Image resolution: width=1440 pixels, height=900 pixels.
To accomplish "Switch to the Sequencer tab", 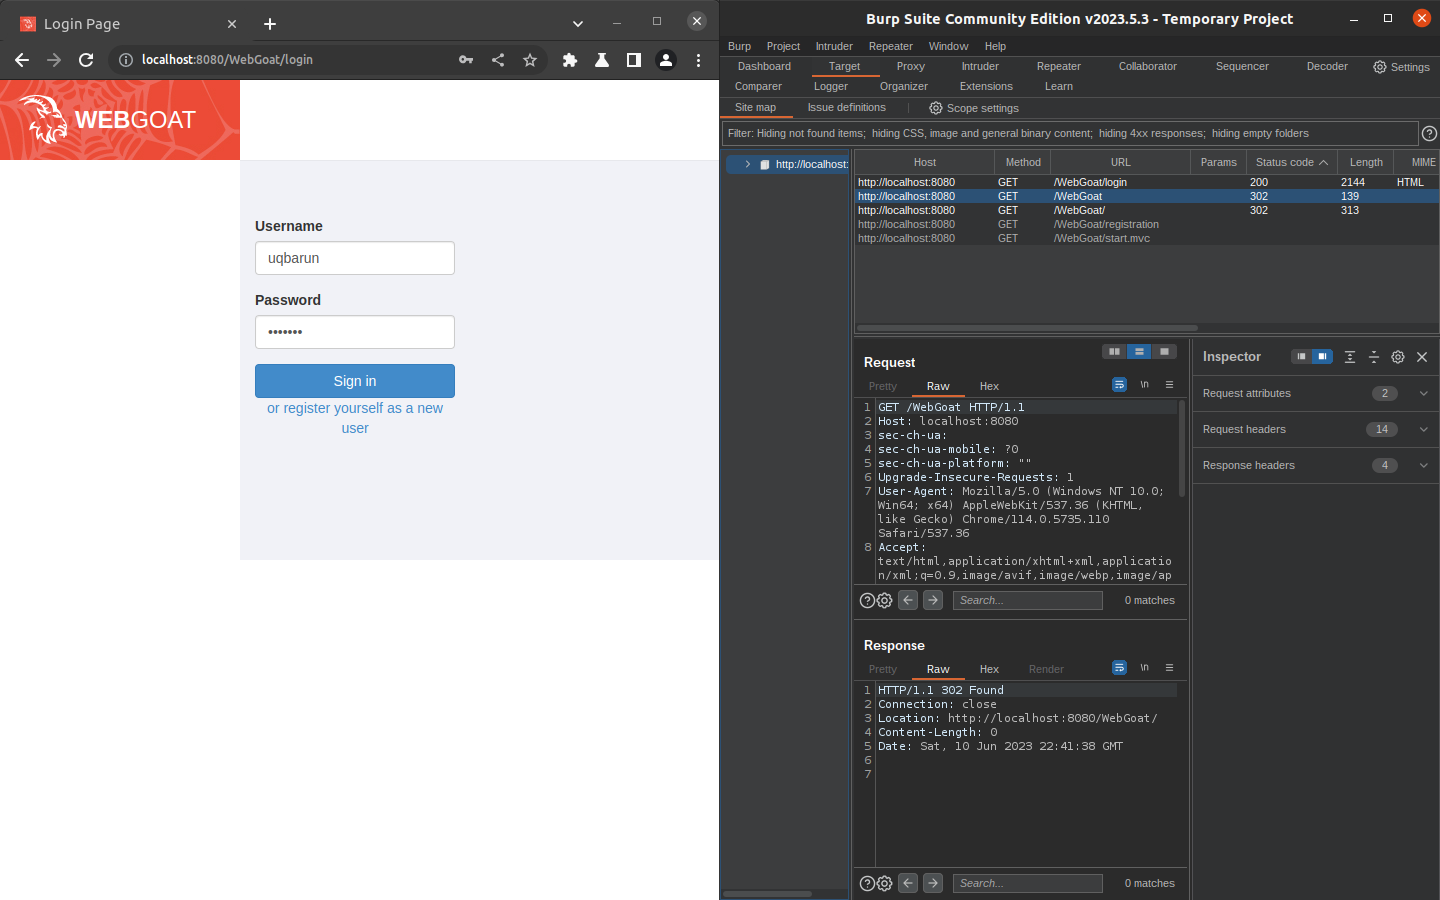I will pos(1242,66).
